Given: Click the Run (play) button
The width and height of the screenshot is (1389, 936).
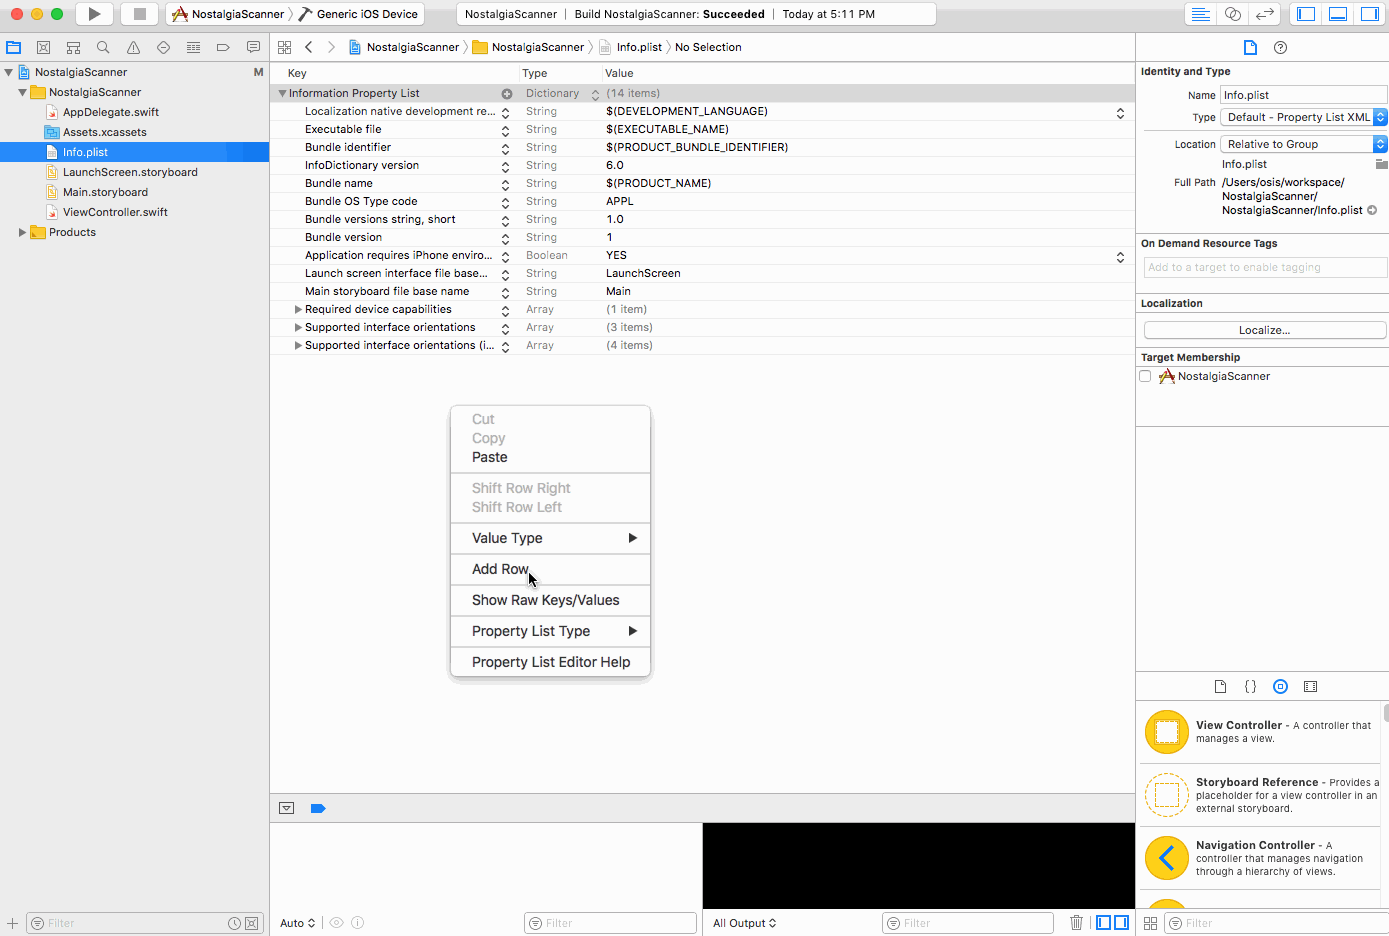Looking at the screenshot, I should click(94, 14).
